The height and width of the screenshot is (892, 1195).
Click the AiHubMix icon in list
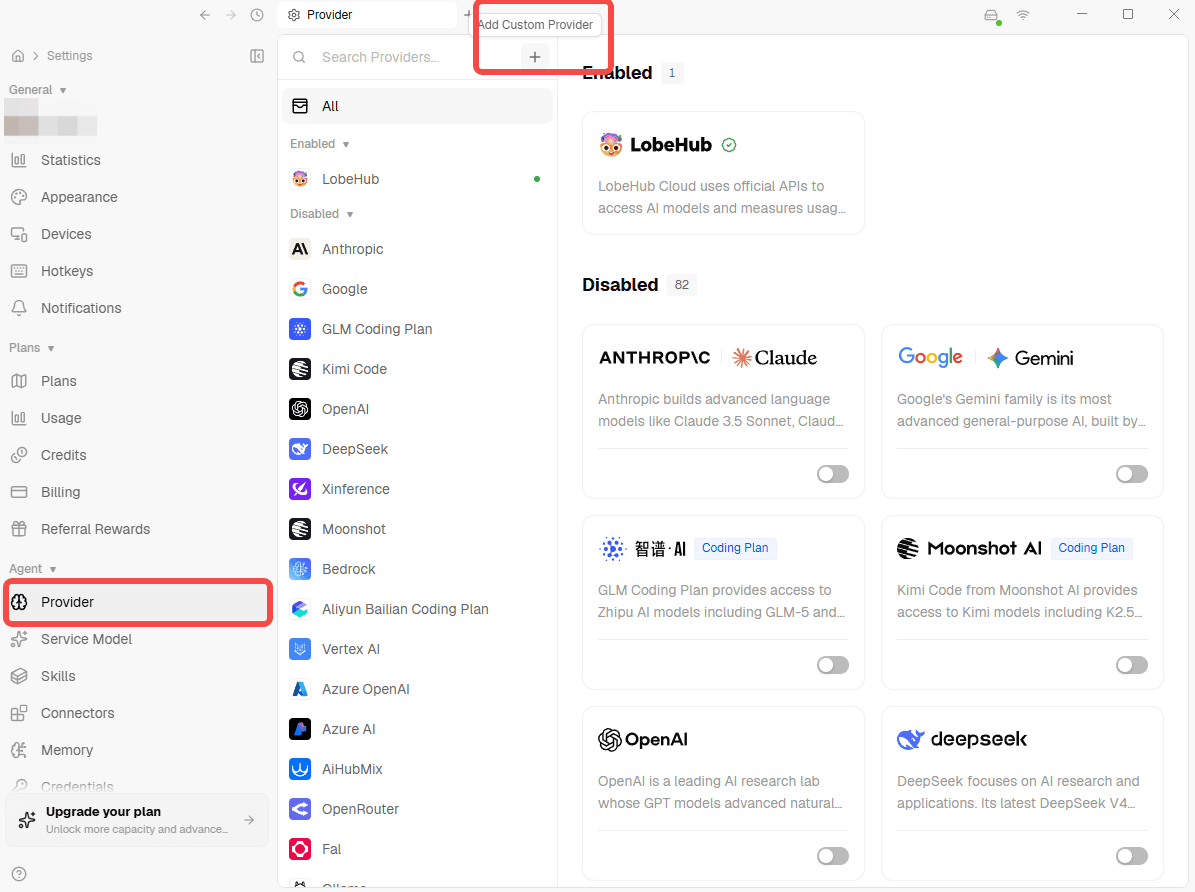(300, 769)
